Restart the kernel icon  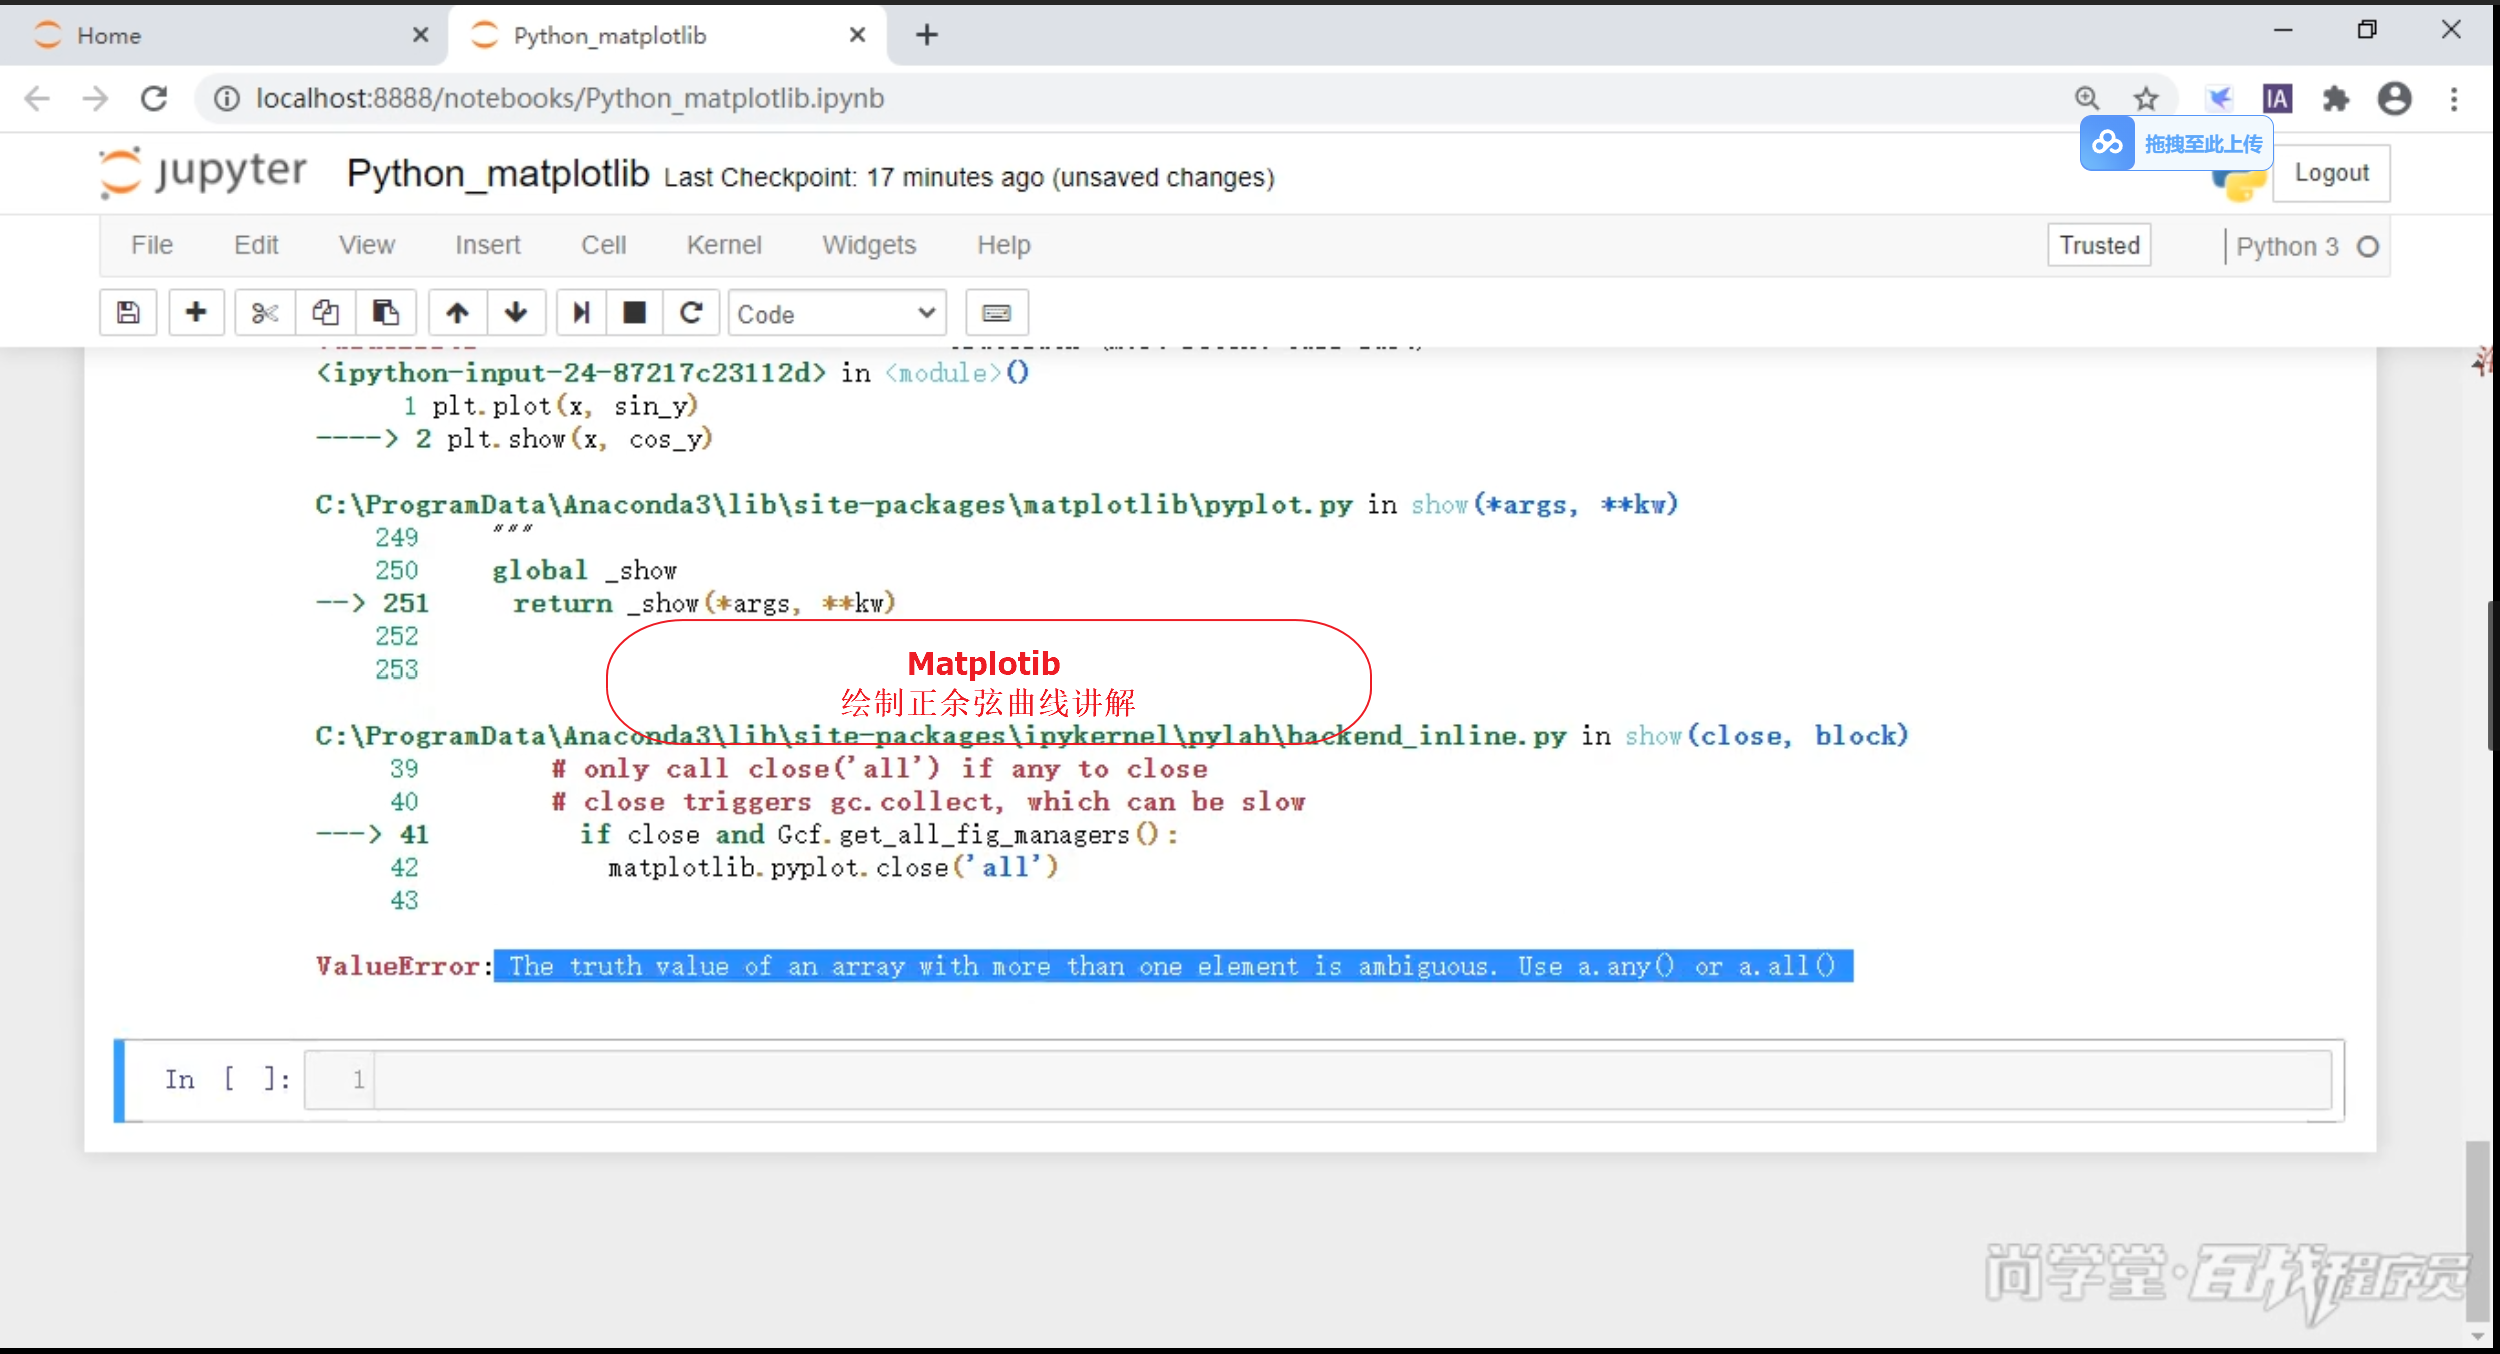tap(691, 313)
